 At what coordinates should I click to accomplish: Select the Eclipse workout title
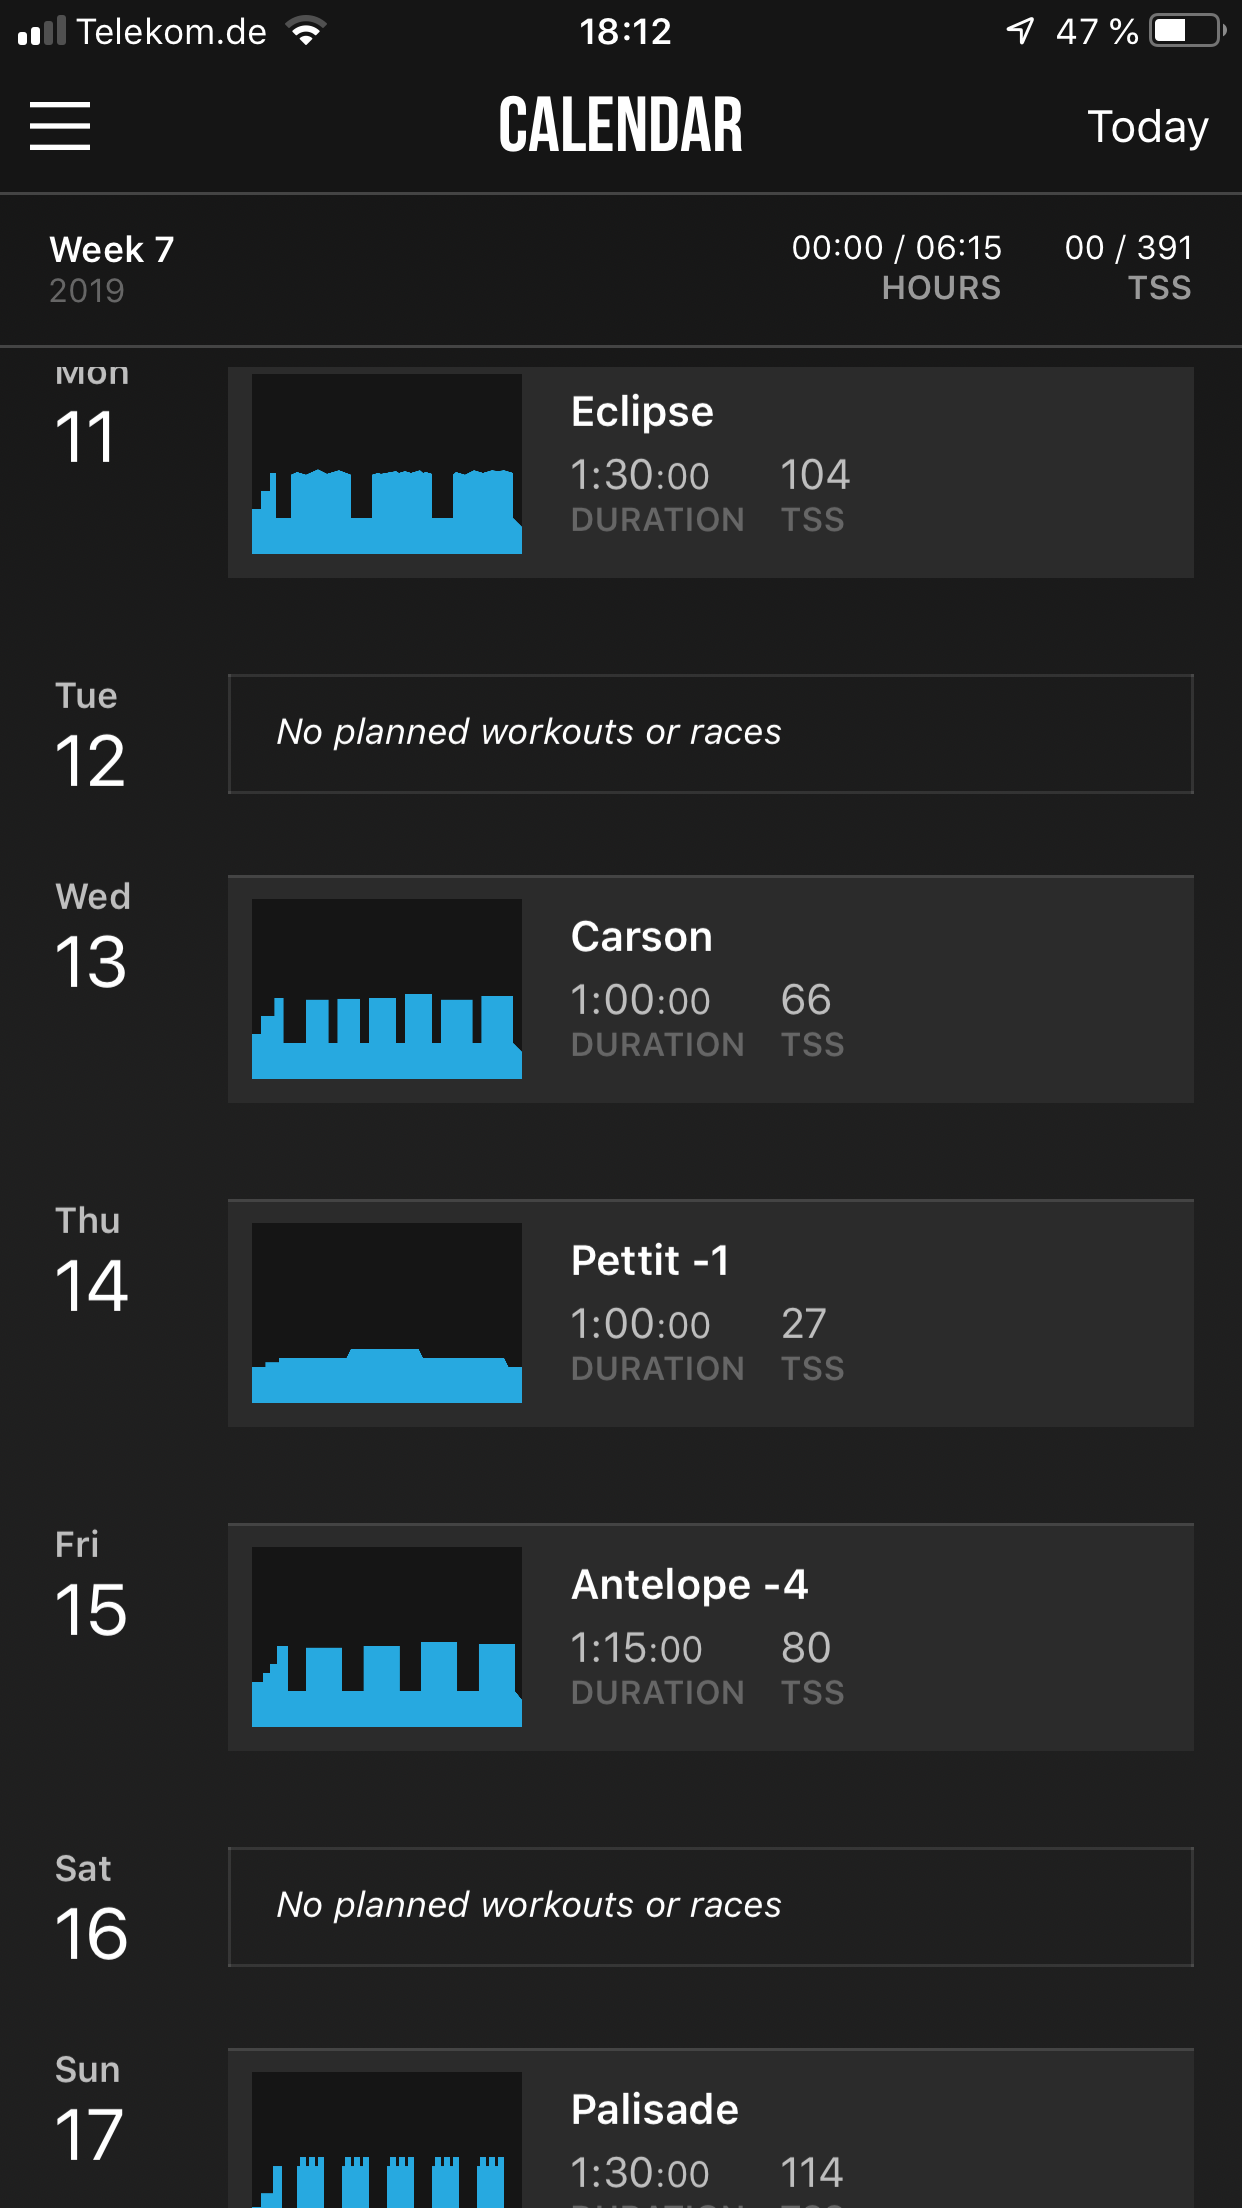(x=642, y=412)
